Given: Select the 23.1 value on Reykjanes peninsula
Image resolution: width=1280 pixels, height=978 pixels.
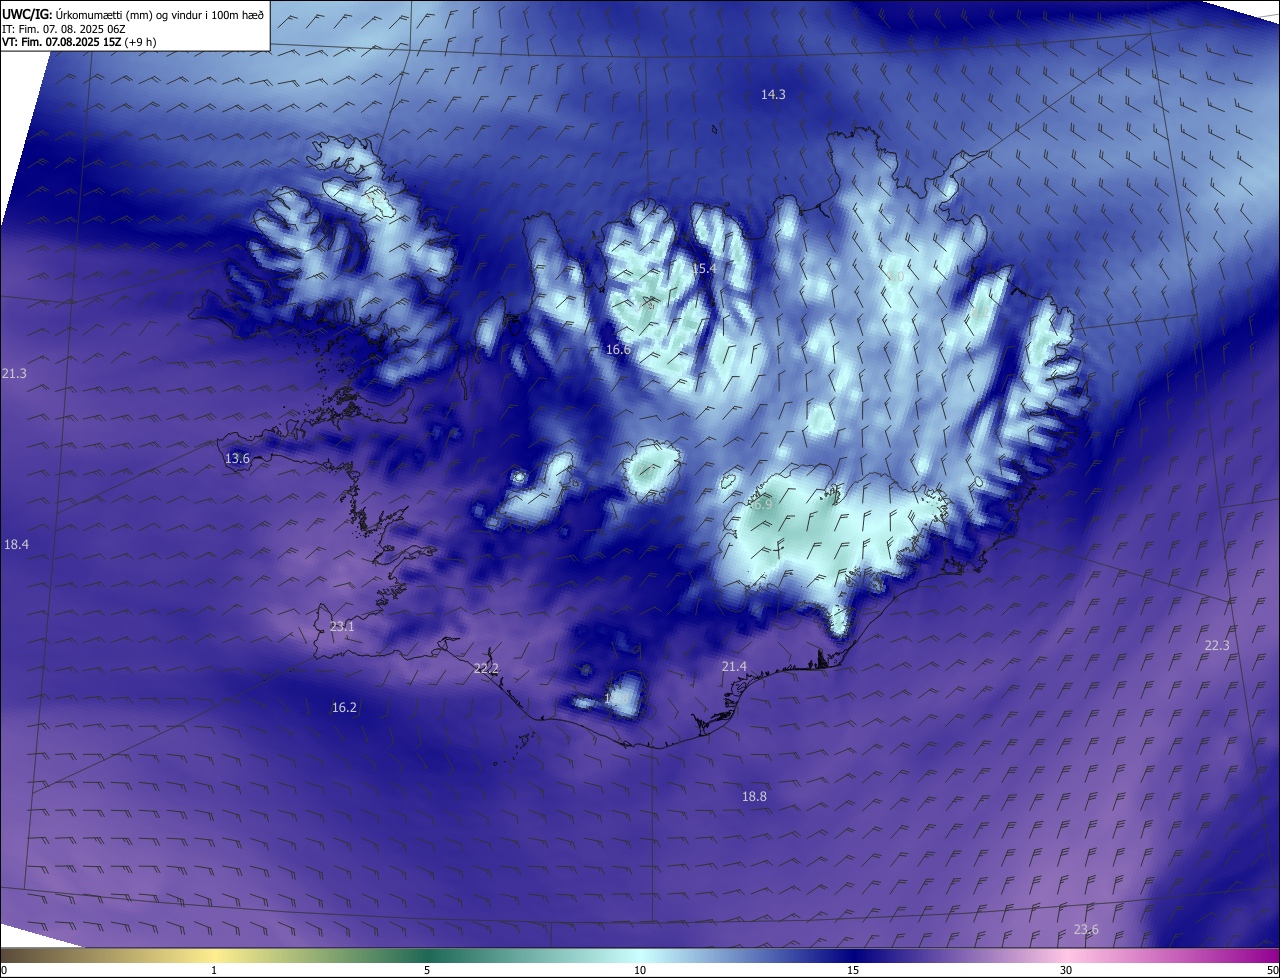Looking at the screenshot, I should point(342,626).
